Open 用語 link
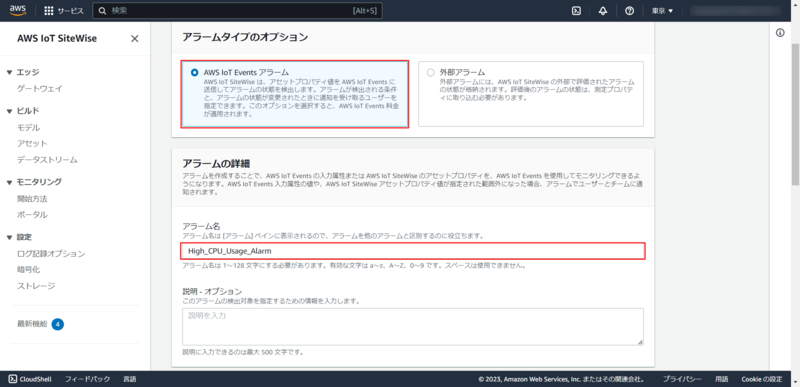The height and width of the screenshot is (387, 800). click(x=721, y=379)
